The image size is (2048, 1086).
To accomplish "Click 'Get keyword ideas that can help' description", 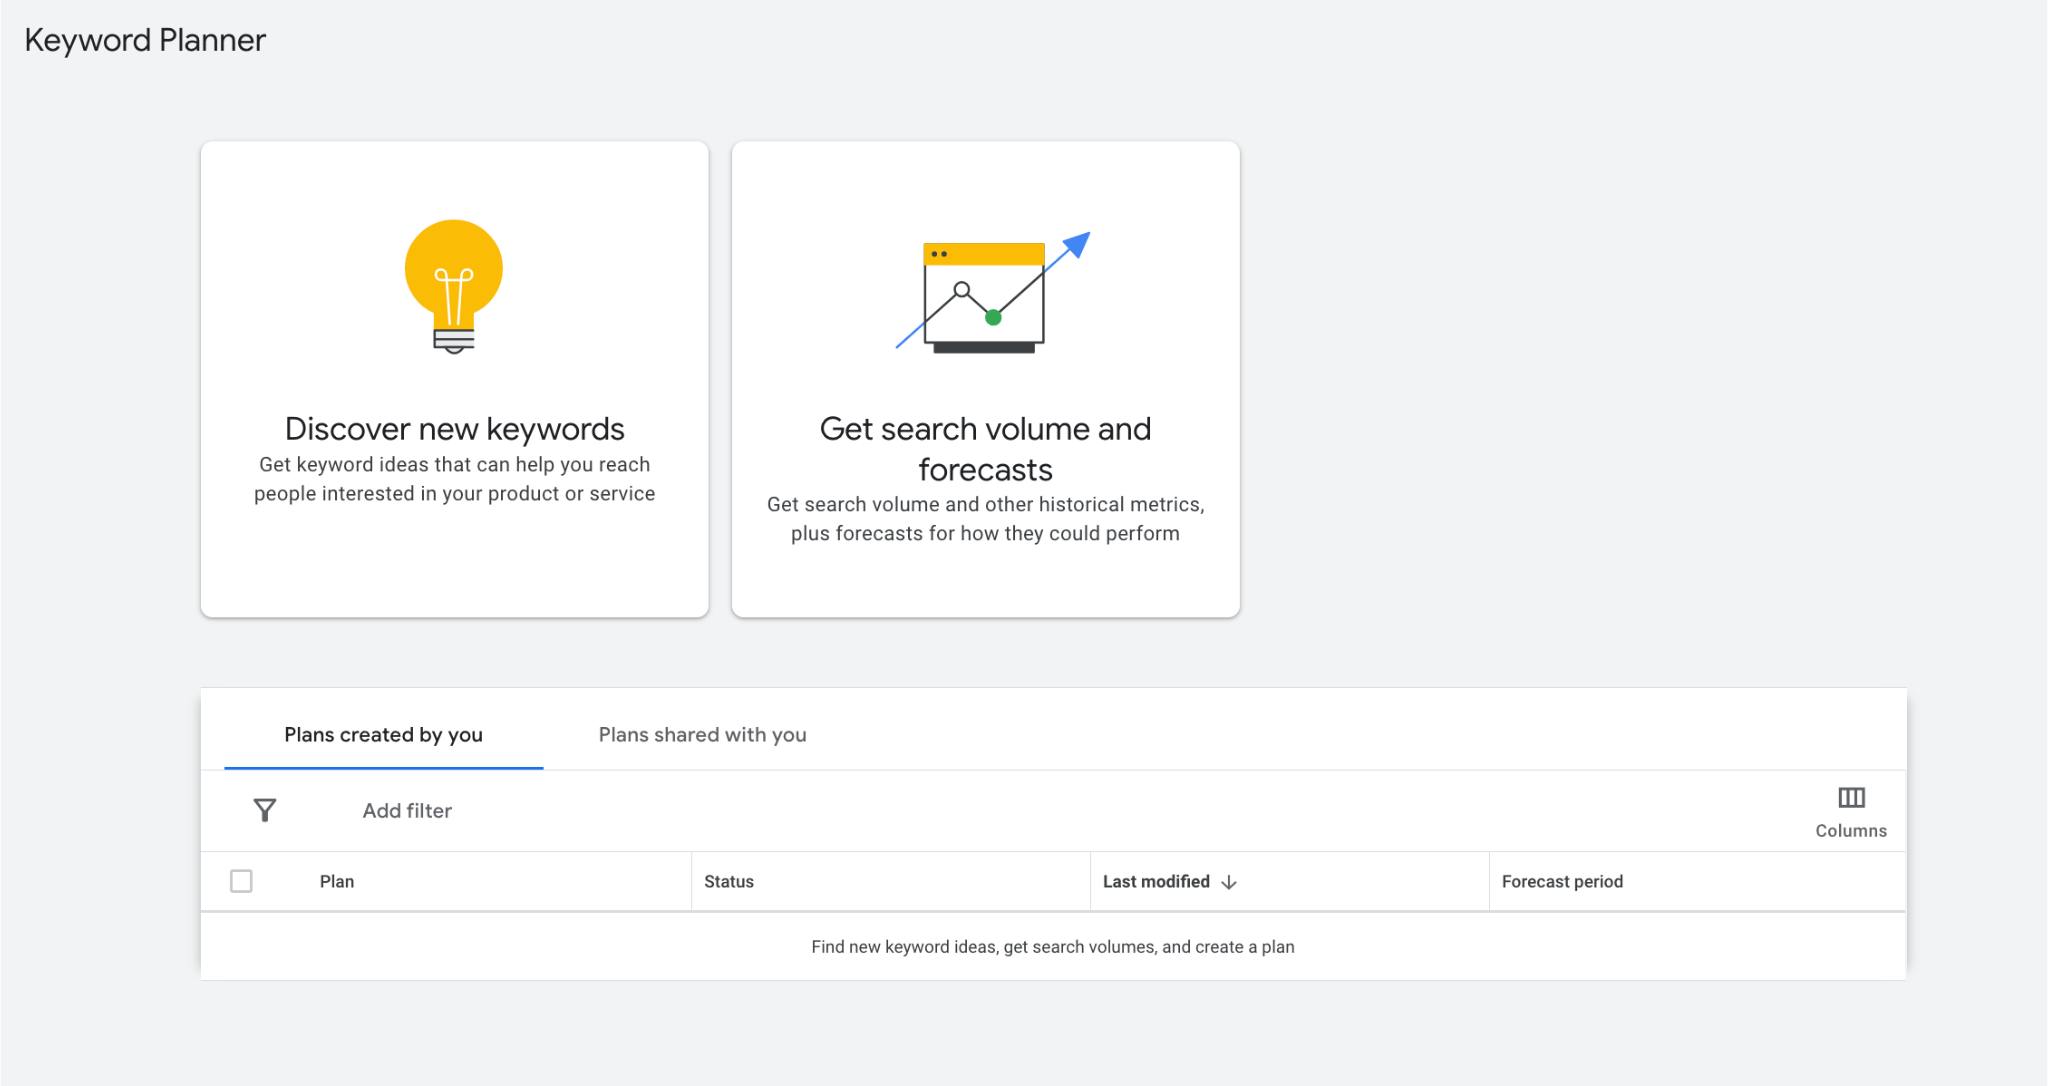I will 455,479.
